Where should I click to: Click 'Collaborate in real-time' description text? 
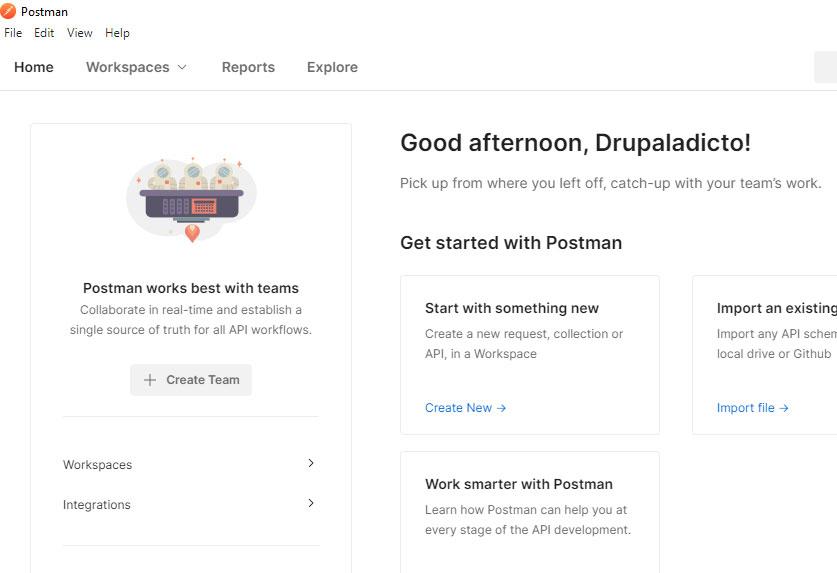point(191,320)
